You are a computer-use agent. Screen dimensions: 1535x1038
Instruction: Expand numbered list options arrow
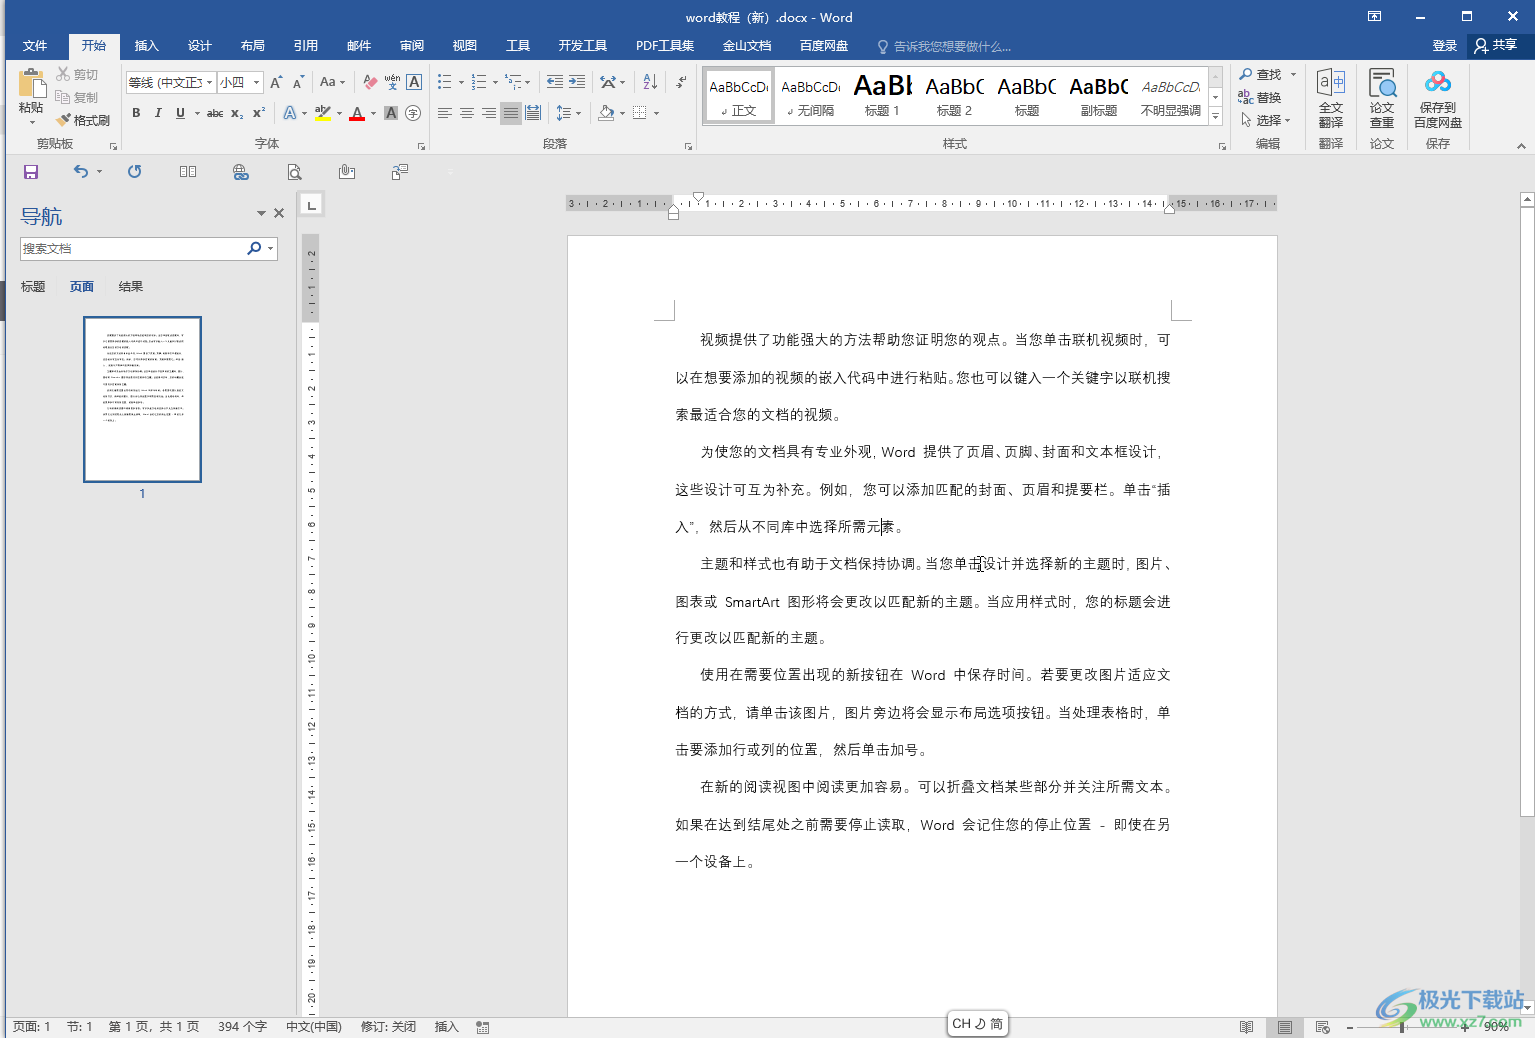click(495, 82)
